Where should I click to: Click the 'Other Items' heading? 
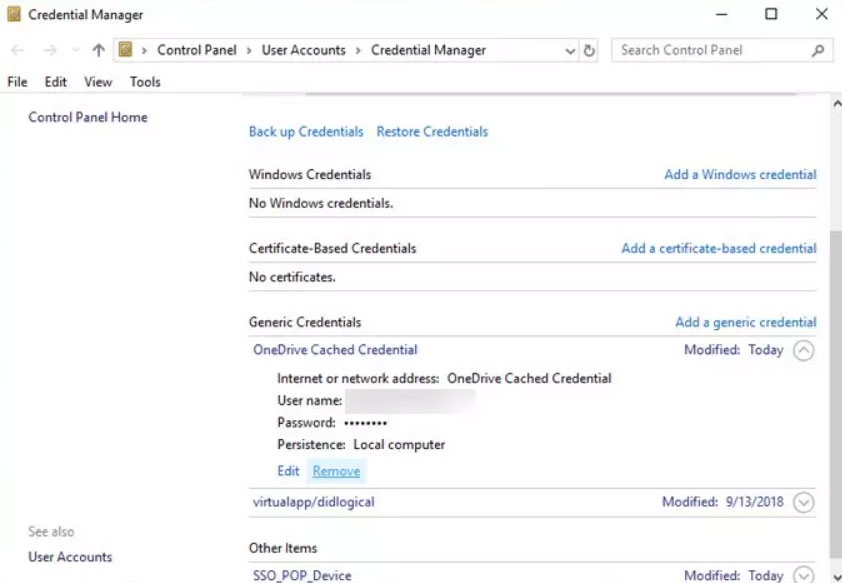[x=283, y=548]
